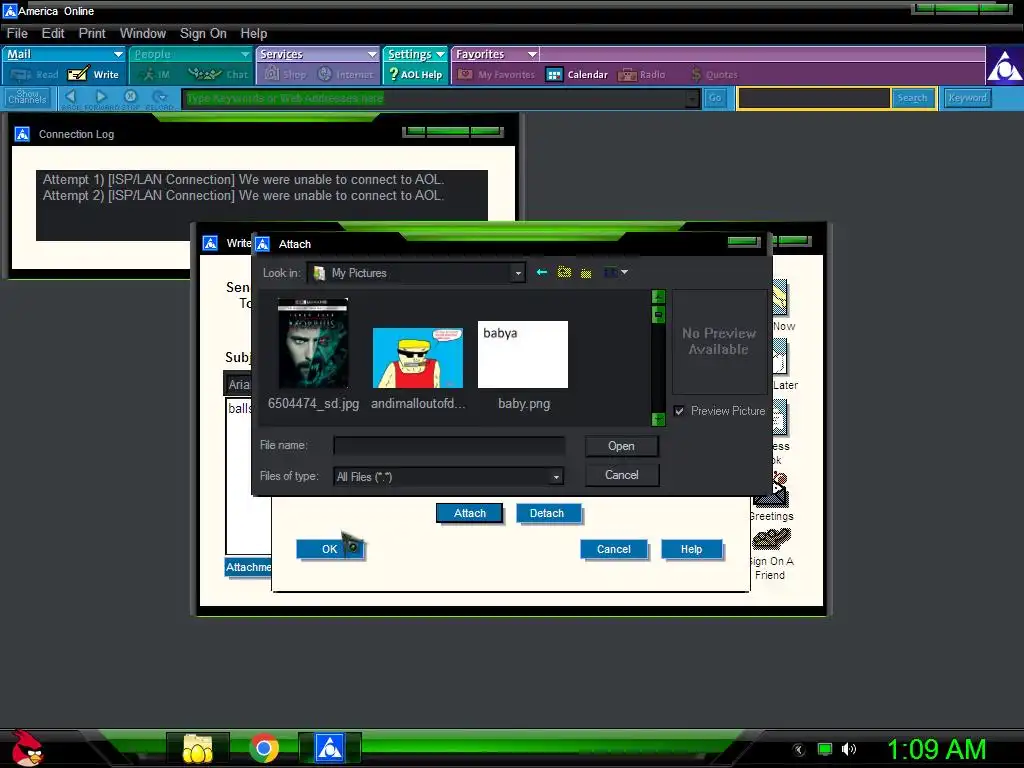
Task: Click the blue Detach button
Action: 547,513
